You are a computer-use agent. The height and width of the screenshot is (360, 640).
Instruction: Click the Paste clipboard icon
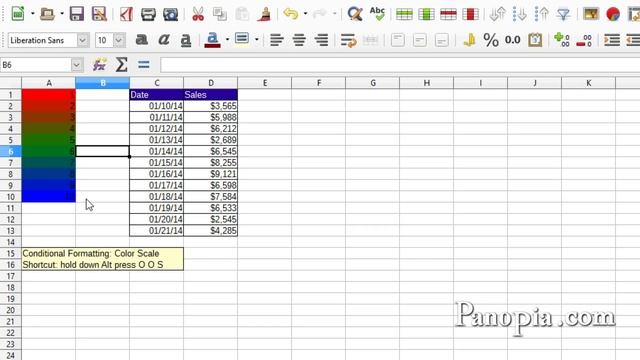click(x=242, y=14)
